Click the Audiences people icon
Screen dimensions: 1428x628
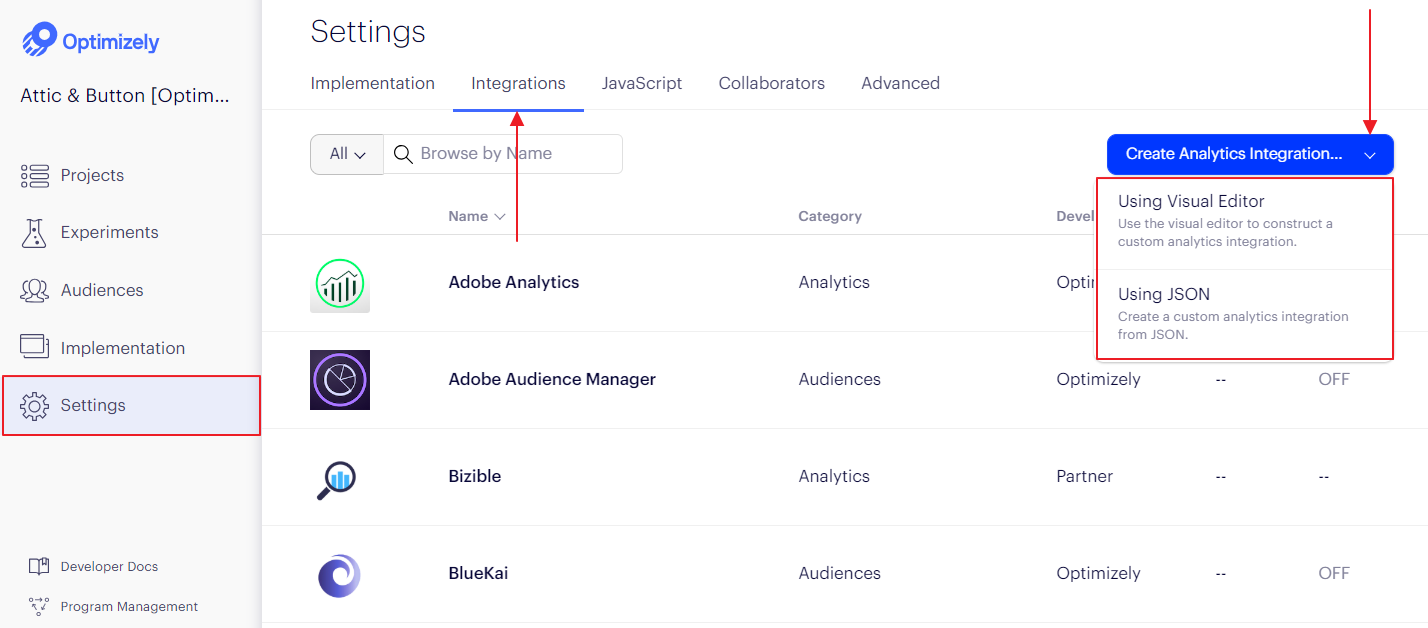[x=35, y=291]
